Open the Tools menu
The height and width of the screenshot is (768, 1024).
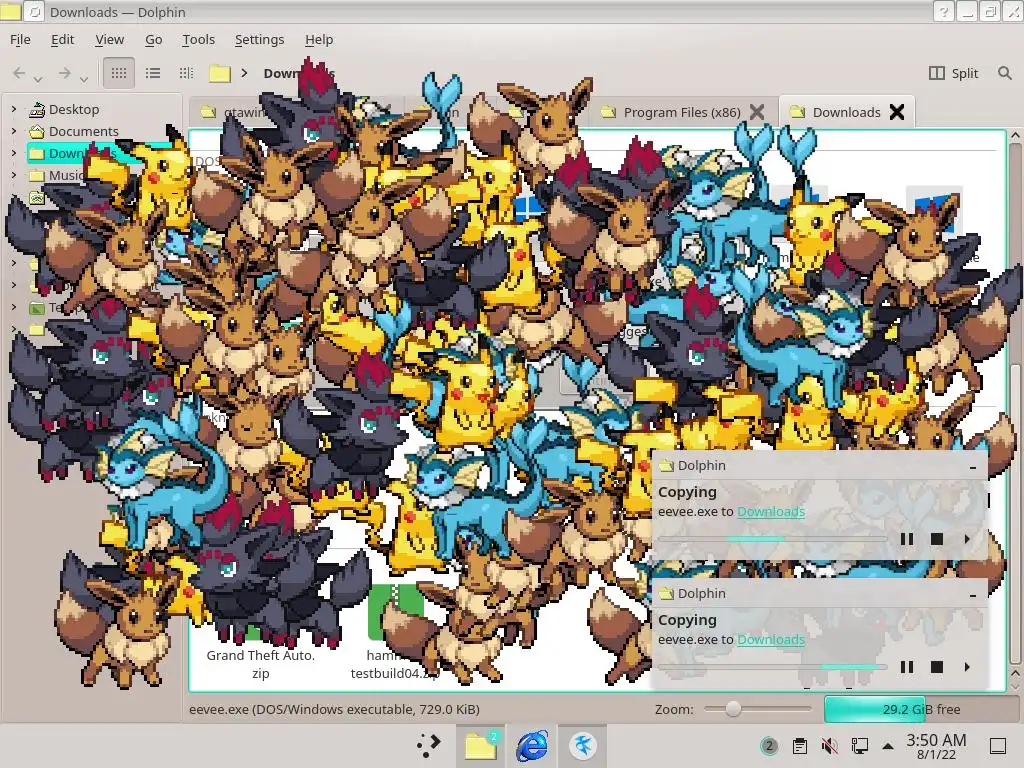tap(199, 39)
